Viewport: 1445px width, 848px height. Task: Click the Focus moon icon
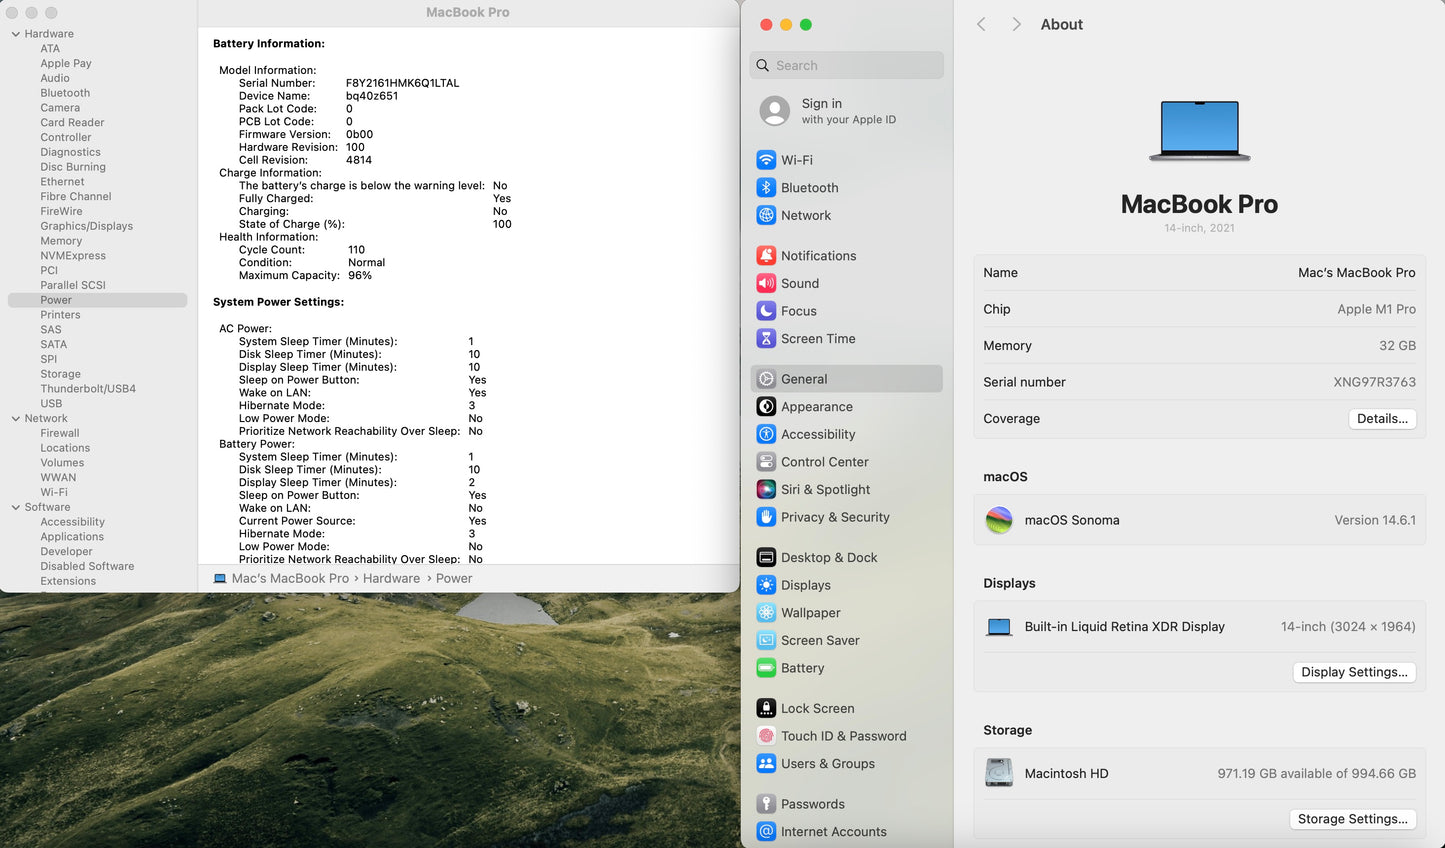[766, 311]
